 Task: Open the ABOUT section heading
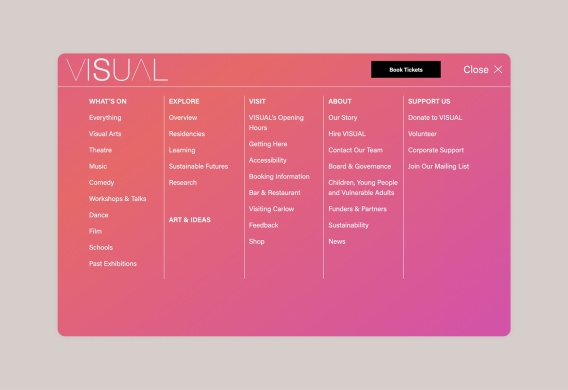click(340, 101)
